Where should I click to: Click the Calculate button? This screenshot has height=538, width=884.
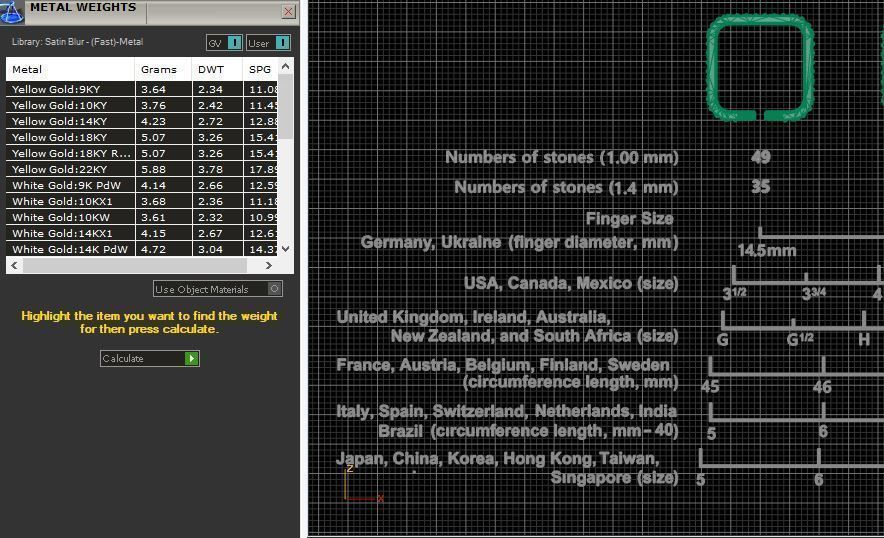pyautogui.click(x=149, y=358)
